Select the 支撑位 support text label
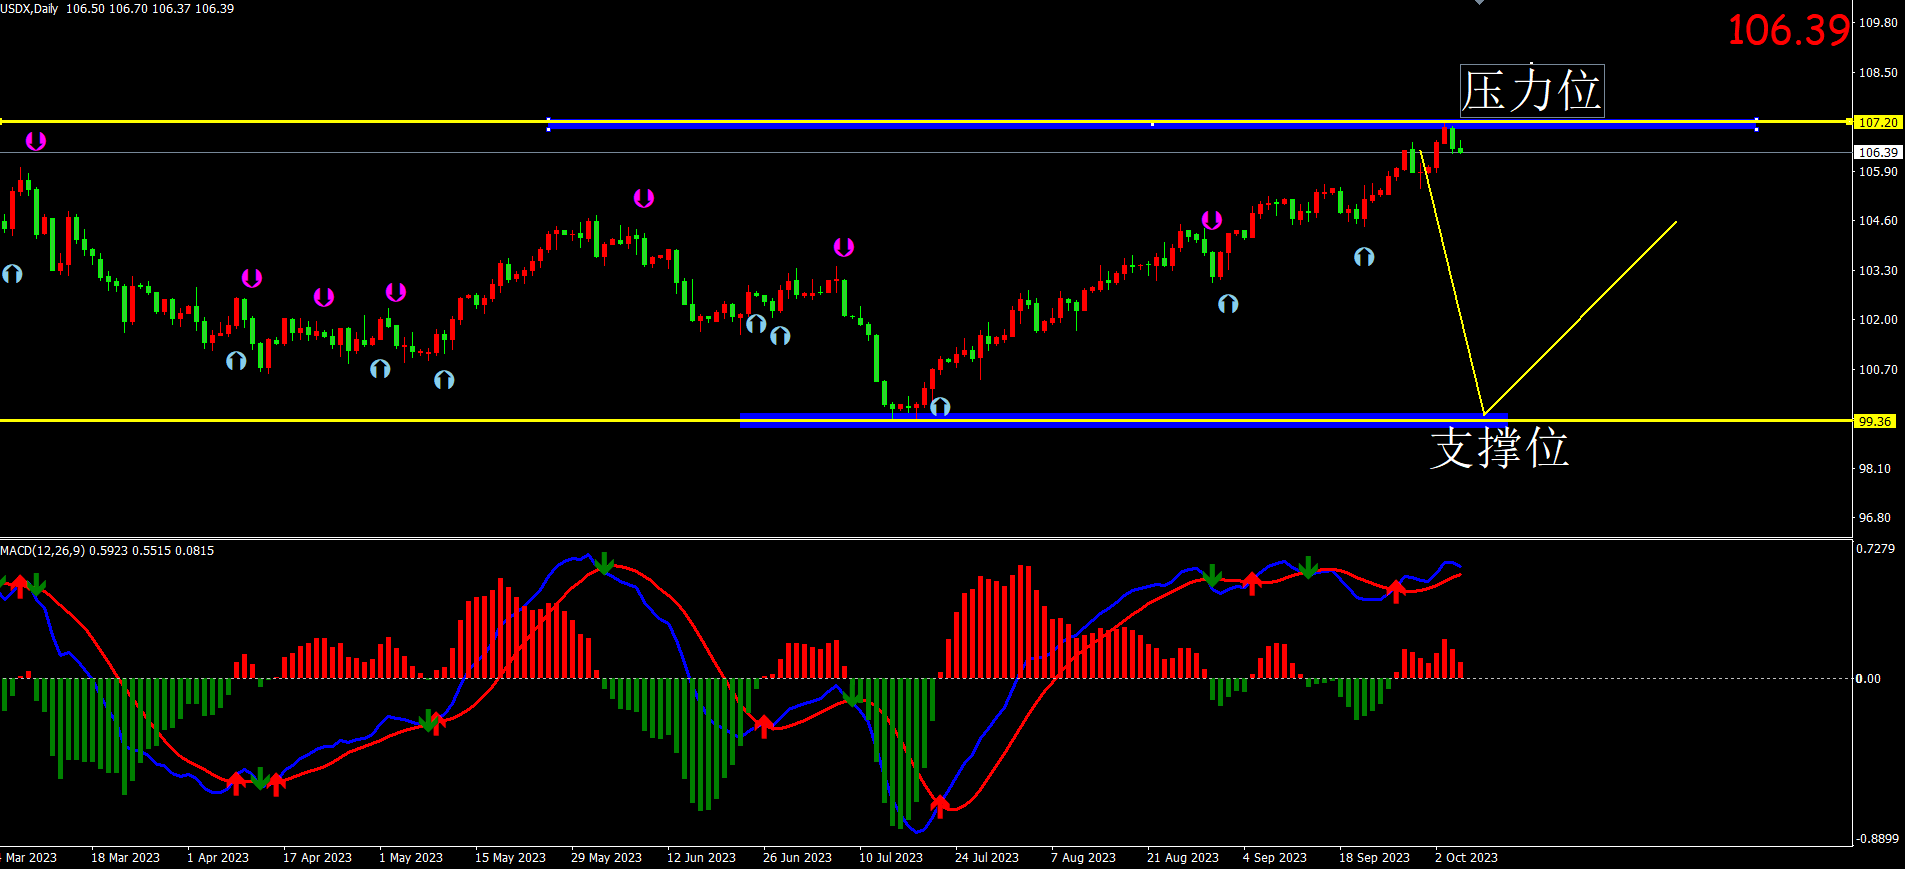Image resolution: width=1905 pixels, height=869 pixels. [1499, 447]
